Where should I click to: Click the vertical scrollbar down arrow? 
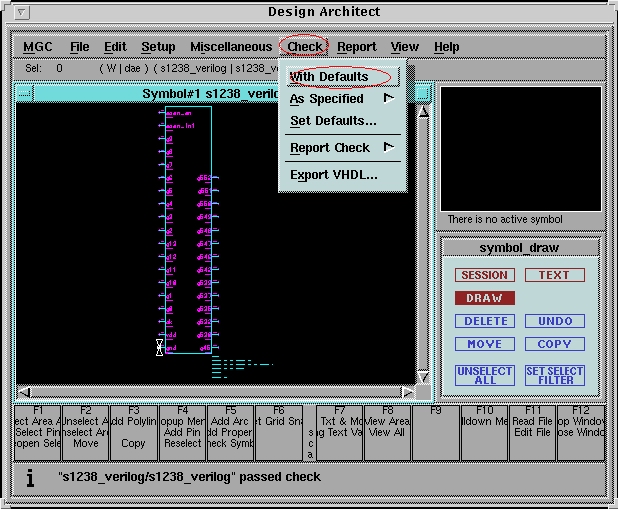click(423, 377)
